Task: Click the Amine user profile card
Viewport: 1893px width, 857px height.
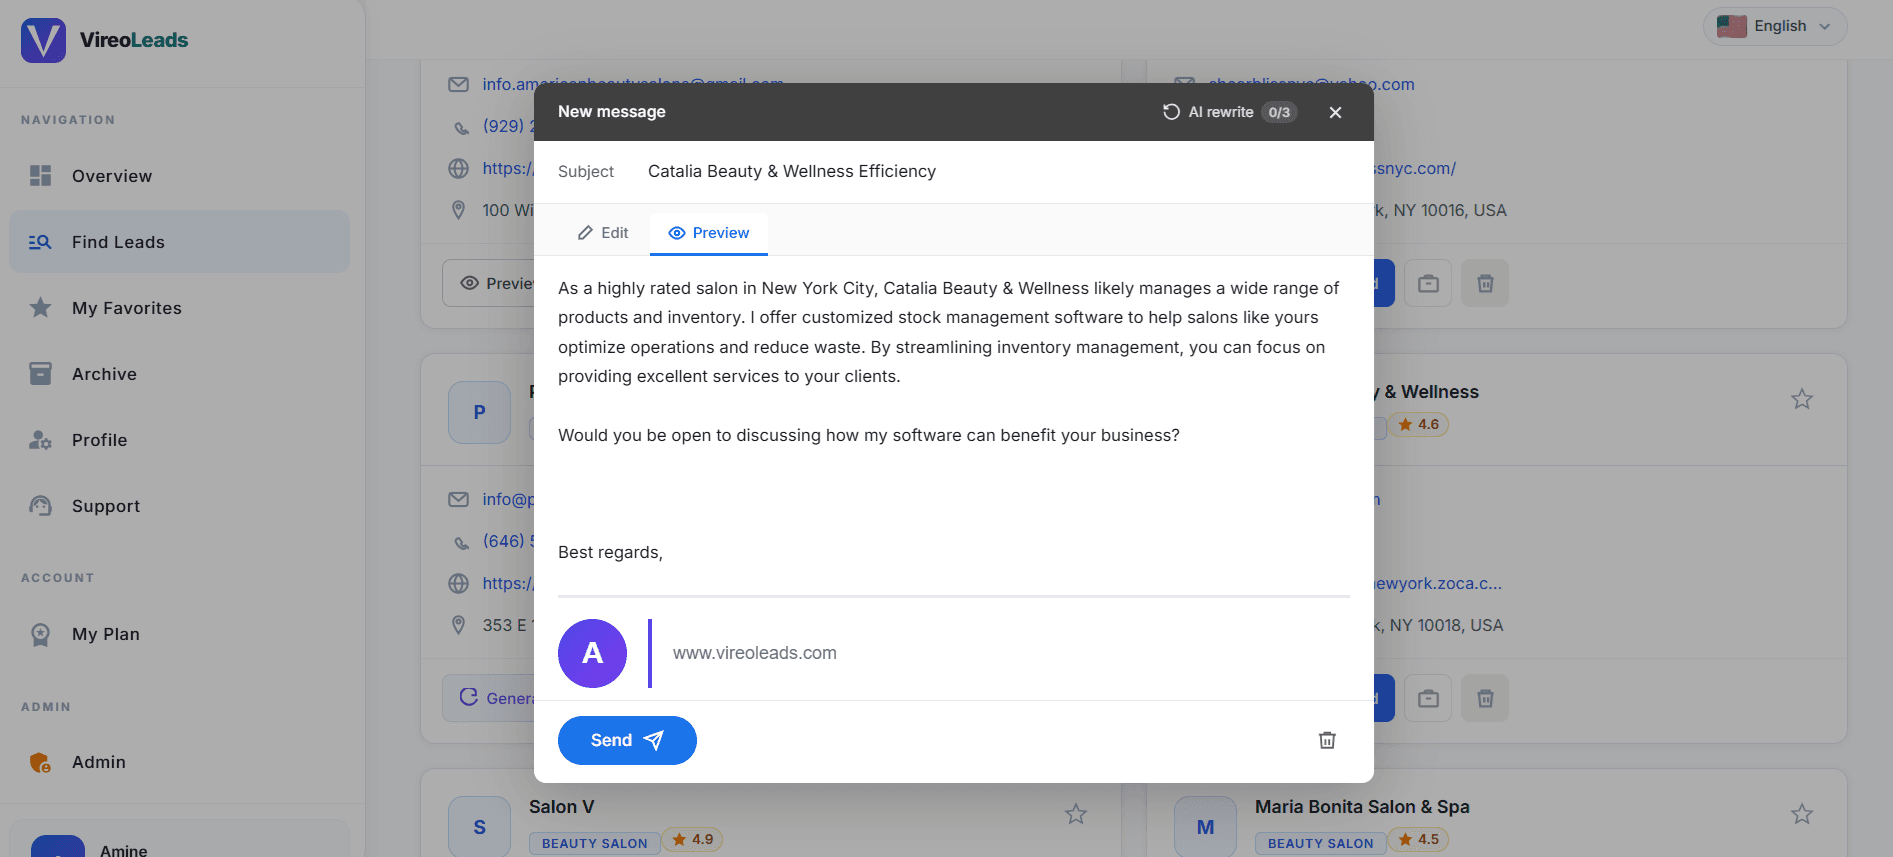Action: [x=180, y=840]
